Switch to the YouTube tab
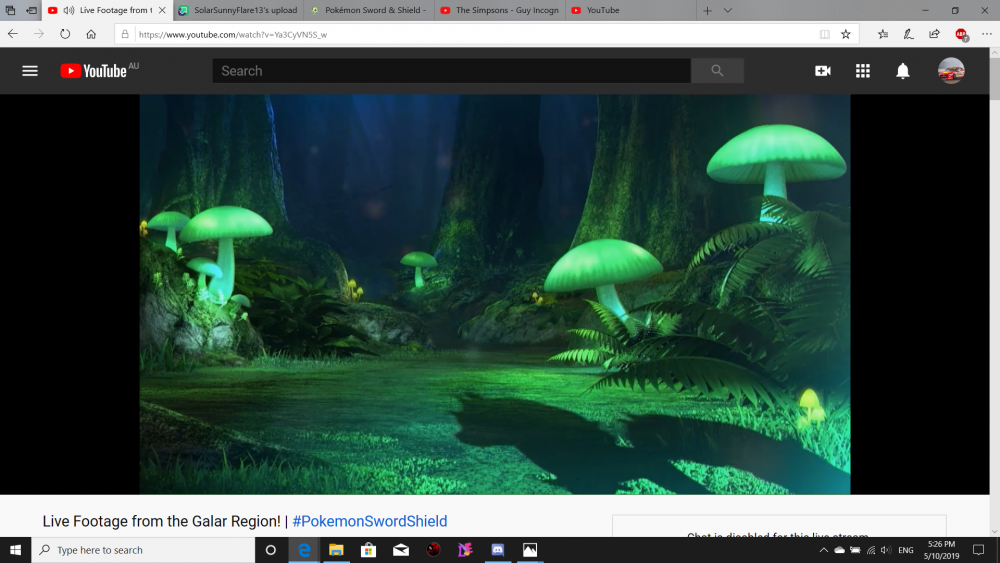The width and height of the screenshot is (1000, 563). point(630,10)
